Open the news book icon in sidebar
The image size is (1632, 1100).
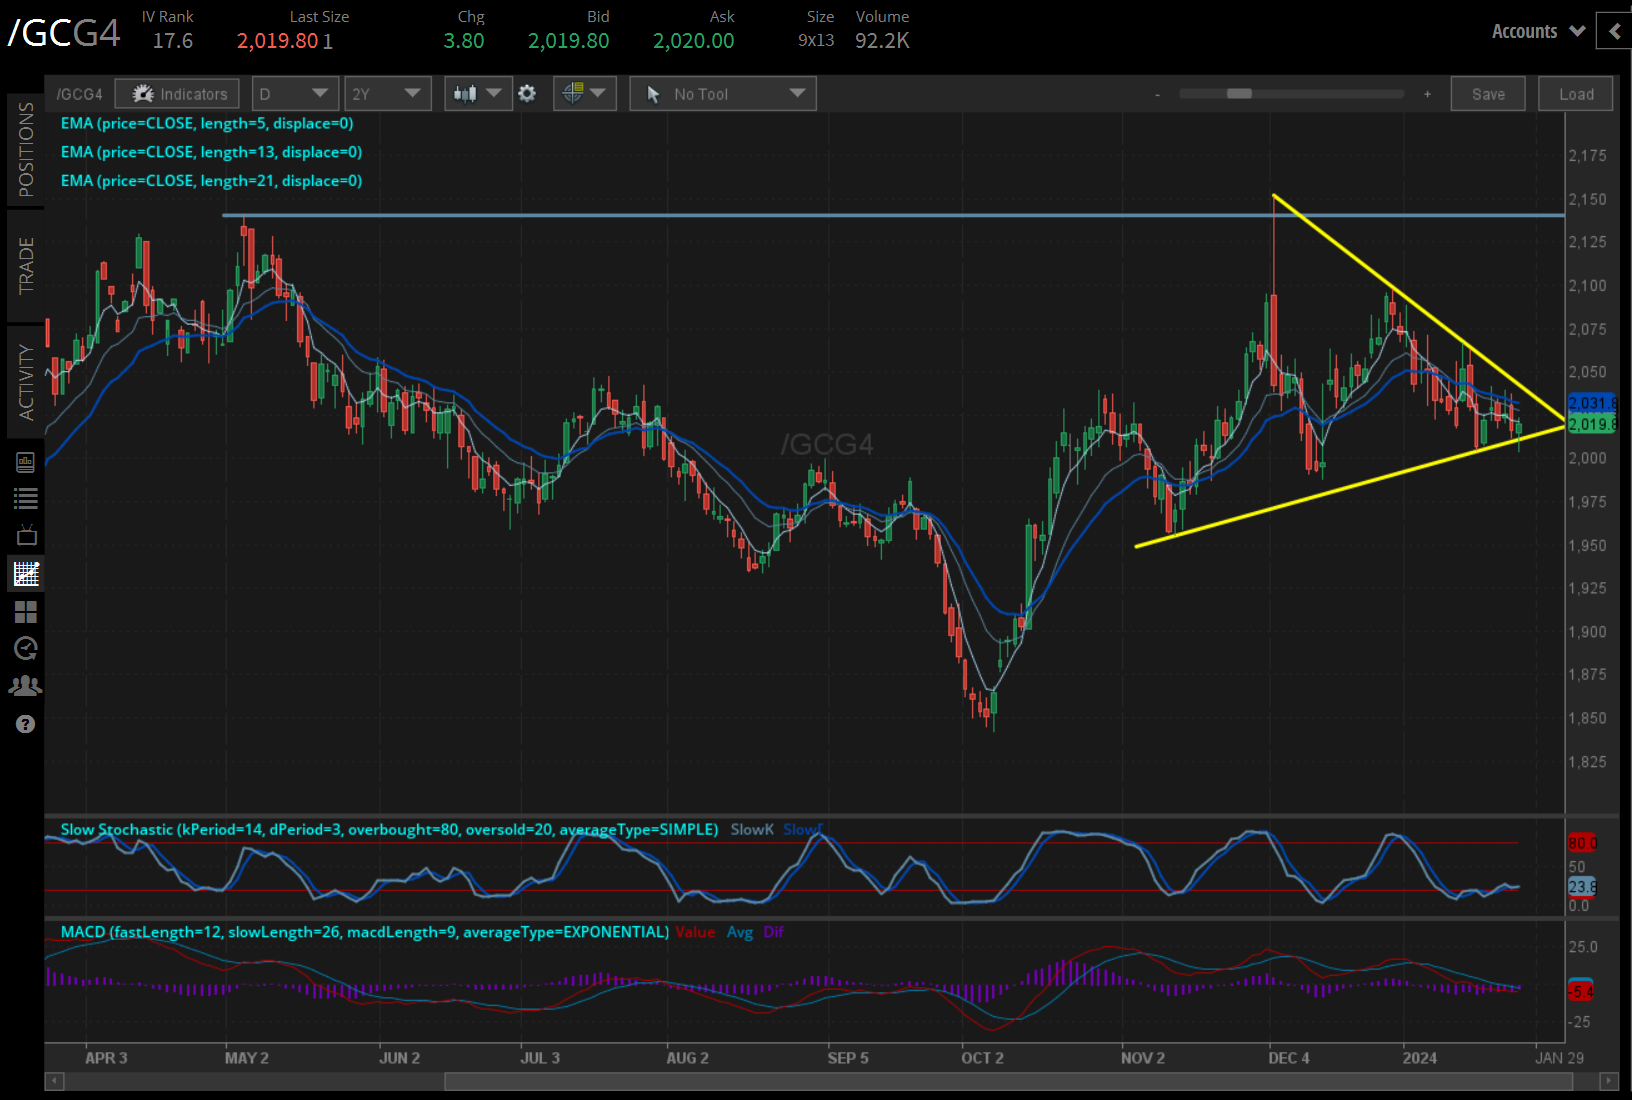point(26,462)
